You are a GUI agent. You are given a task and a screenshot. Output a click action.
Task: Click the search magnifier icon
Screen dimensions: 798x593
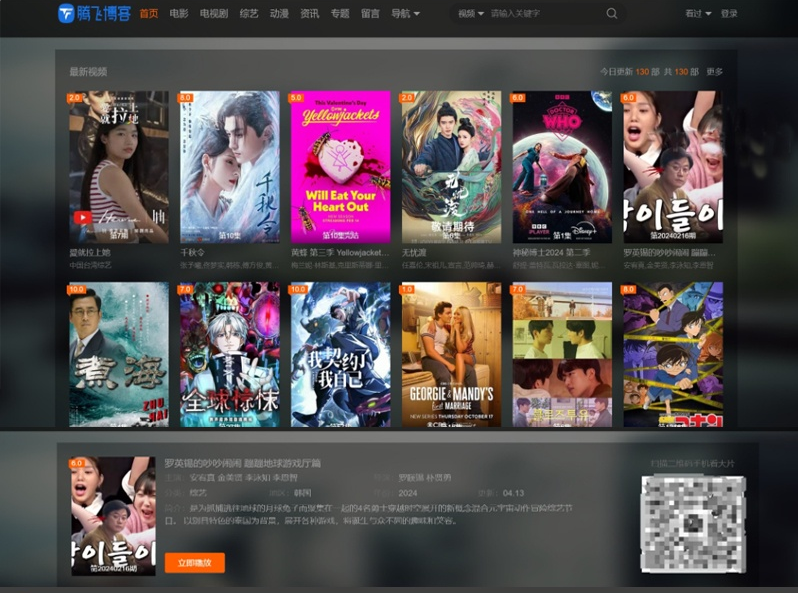point(612,14)
